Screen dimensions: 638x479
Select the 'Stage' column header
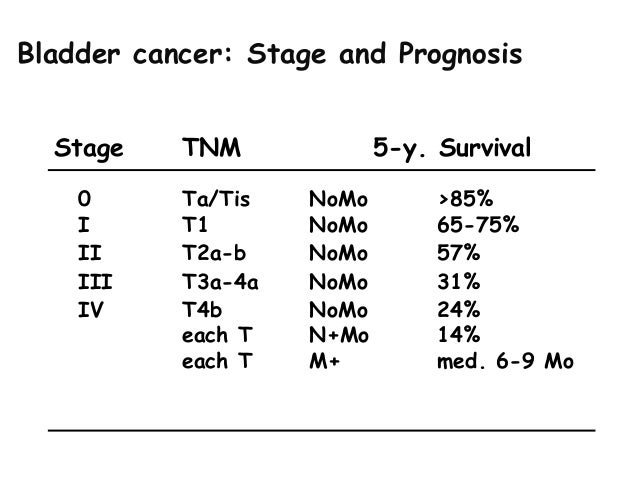click(89, 149)
